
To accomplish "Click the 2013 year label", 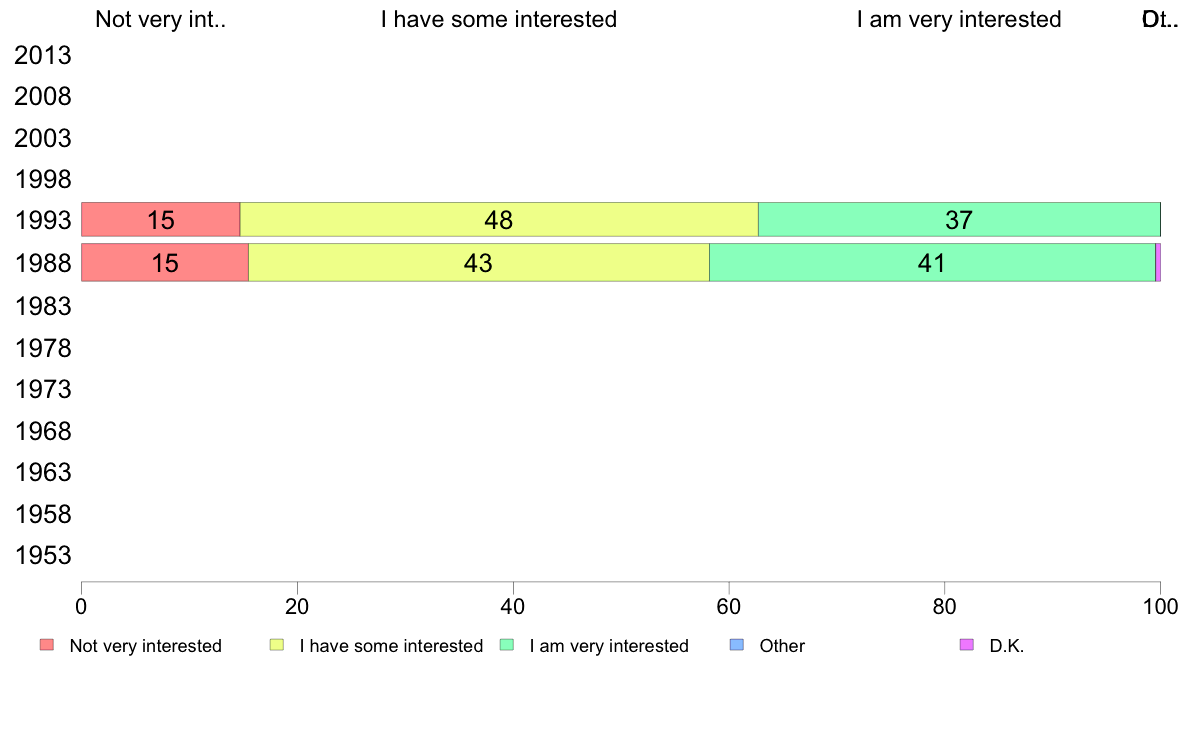I will tap(43, 55).
